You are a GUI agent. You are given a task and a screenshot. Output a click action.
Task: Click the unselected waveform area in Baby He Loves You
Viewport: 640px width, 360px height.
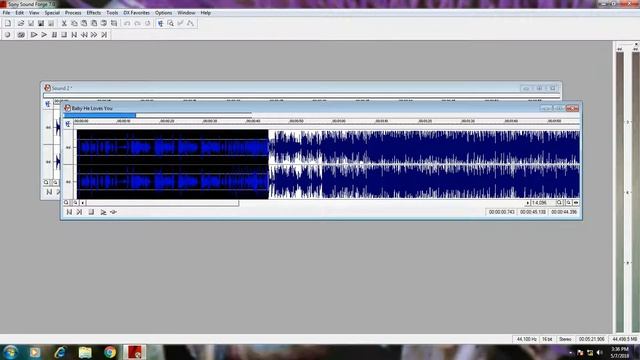pos(424,164)
